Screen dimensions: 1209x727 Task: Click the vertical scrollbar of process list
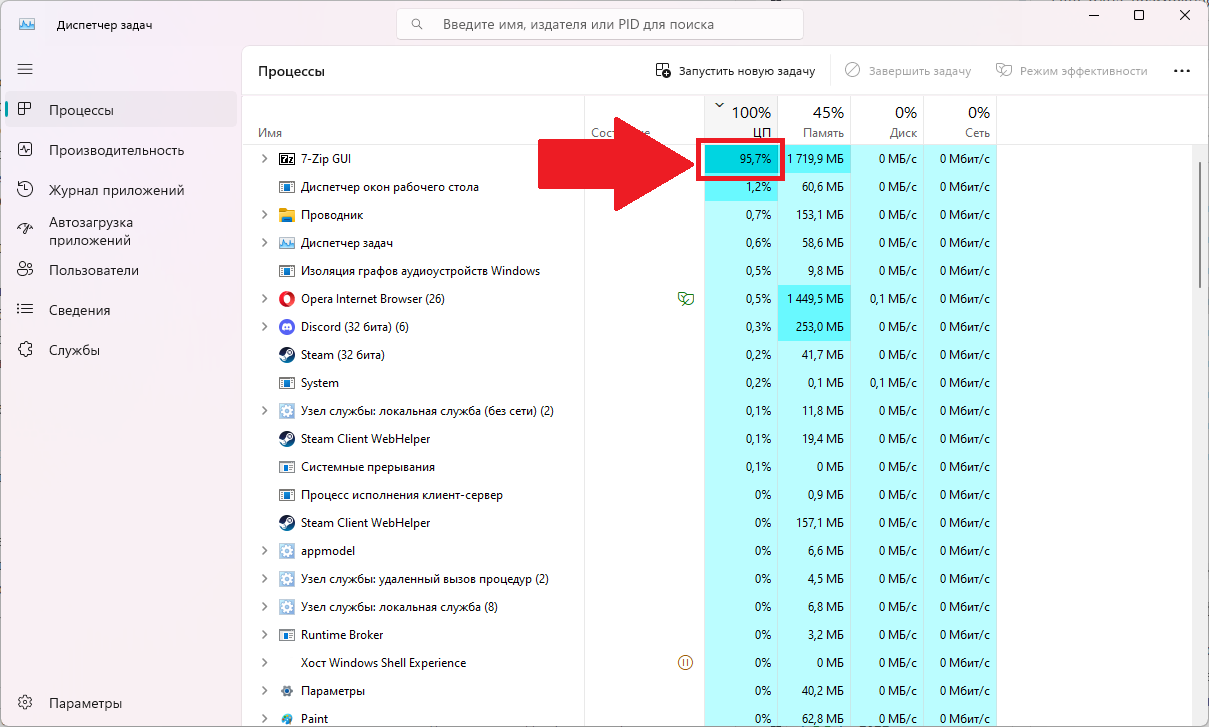click(1199, 225)
